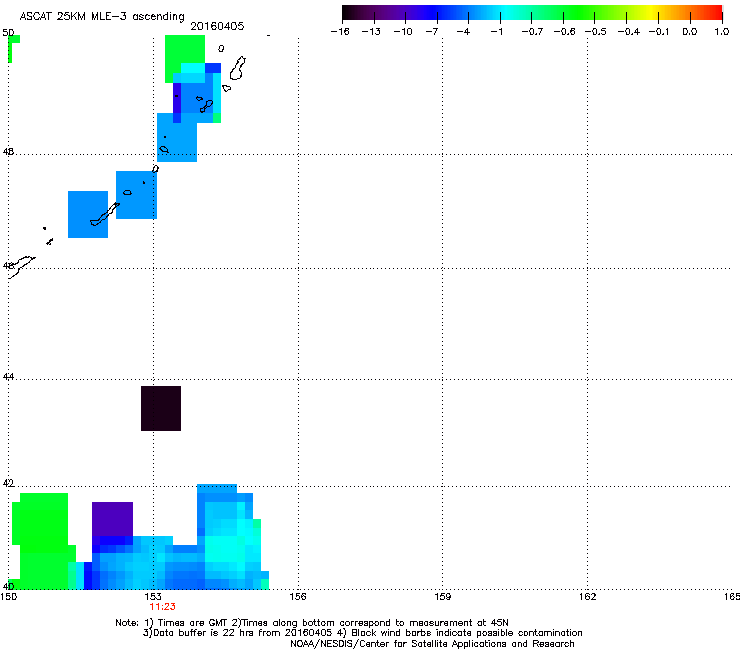Image resolution: width=740 pixels, height=650 pixels.
Task: Click the colorbar label '-1'
Action: click(497, 32)
